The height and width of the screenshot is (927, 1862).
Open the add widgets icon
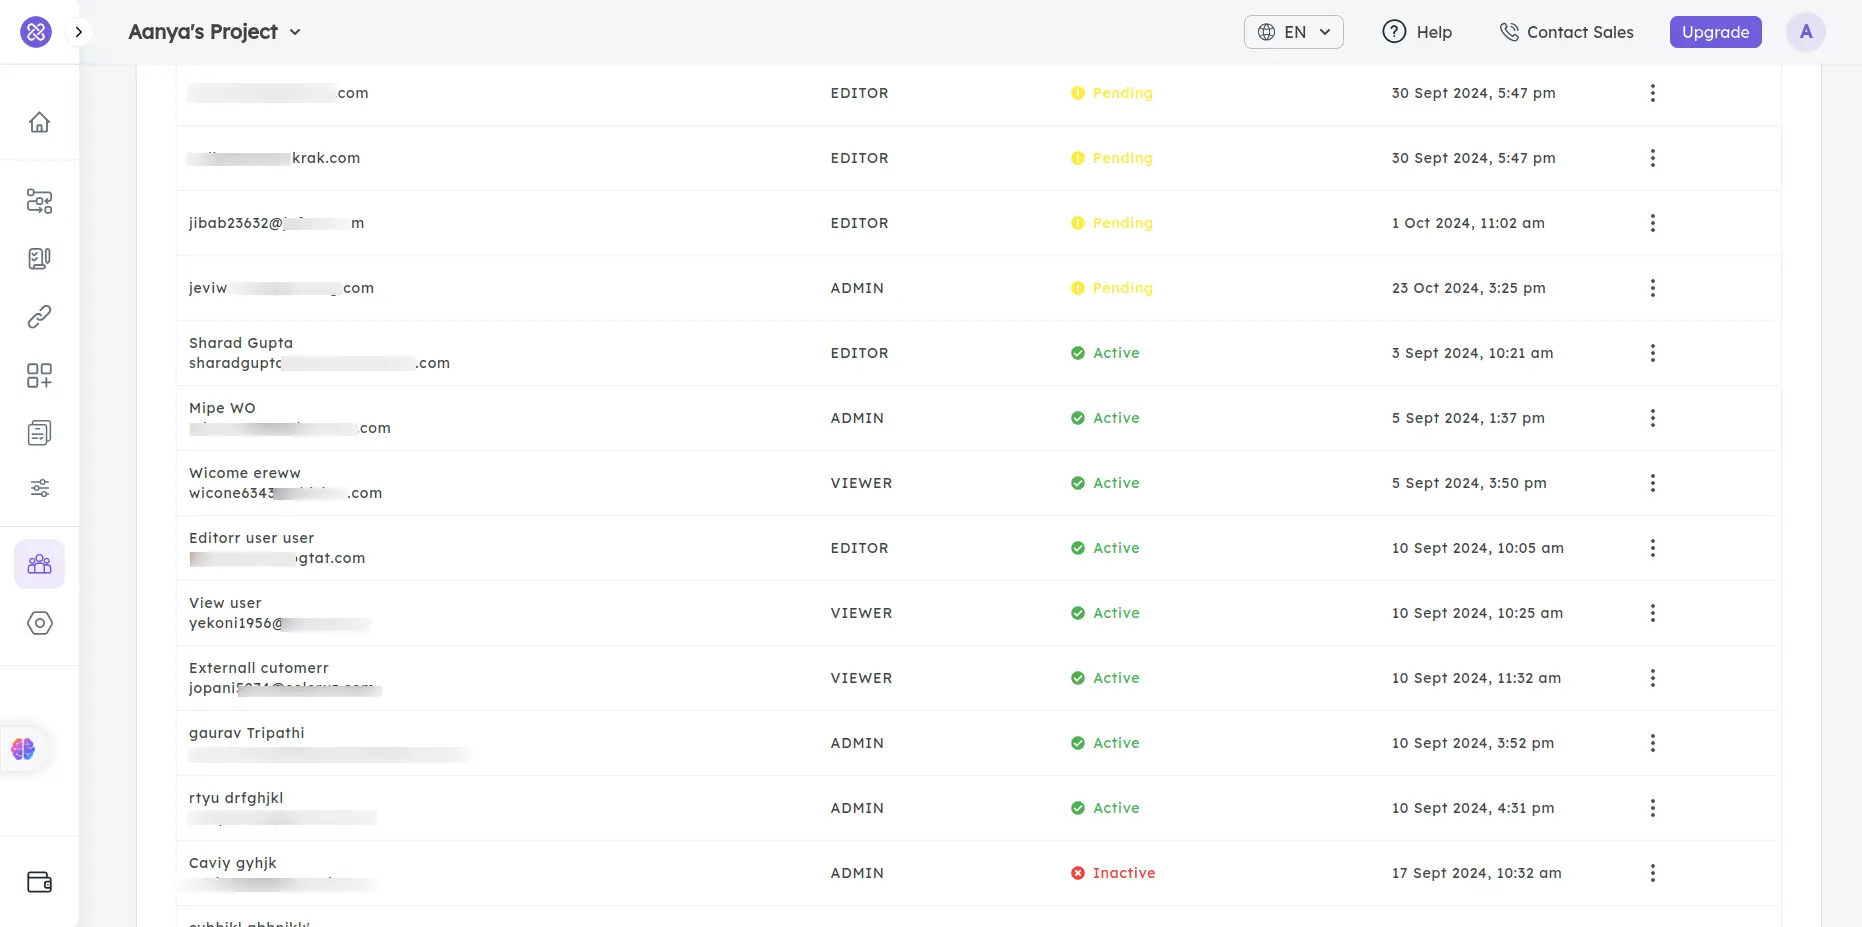coord(39,376)
